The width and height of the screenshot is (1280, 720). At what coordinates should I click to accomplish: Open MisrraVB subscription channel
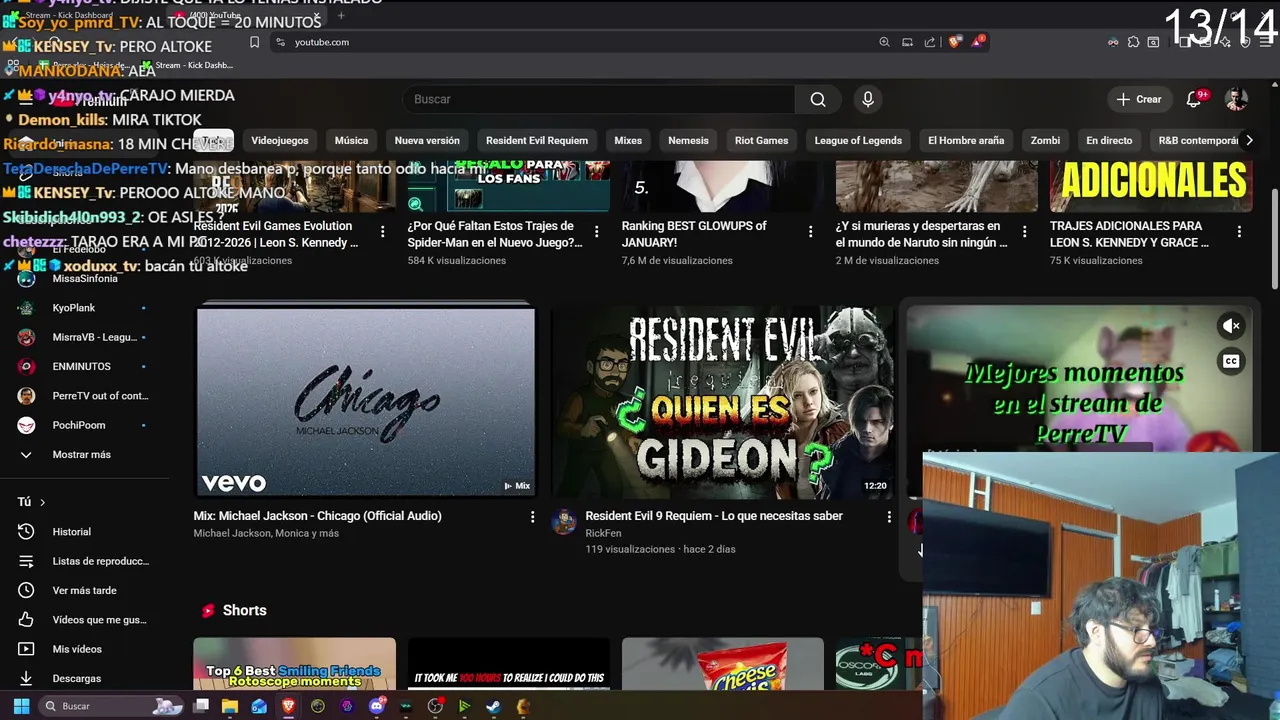85,337
